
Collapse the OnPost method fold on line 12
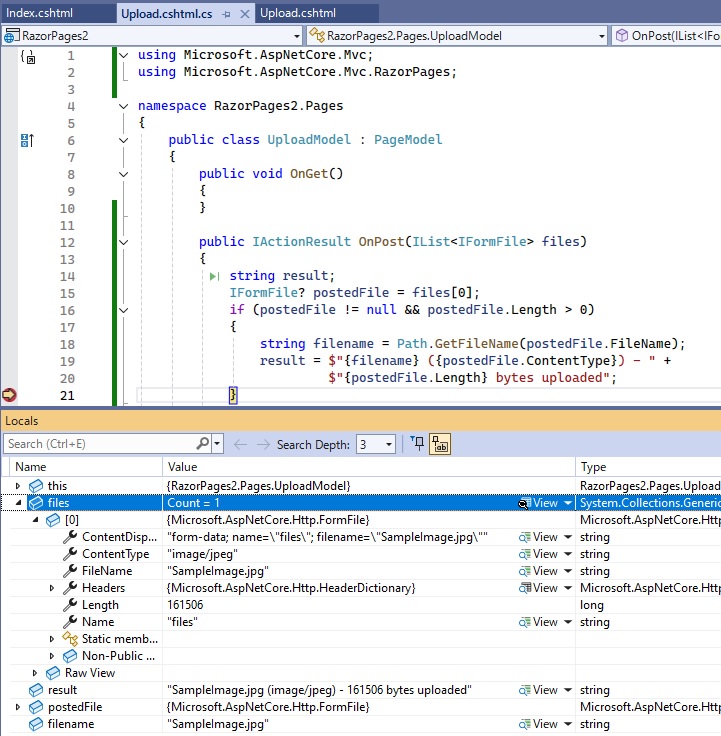click(x=123, y=242)
